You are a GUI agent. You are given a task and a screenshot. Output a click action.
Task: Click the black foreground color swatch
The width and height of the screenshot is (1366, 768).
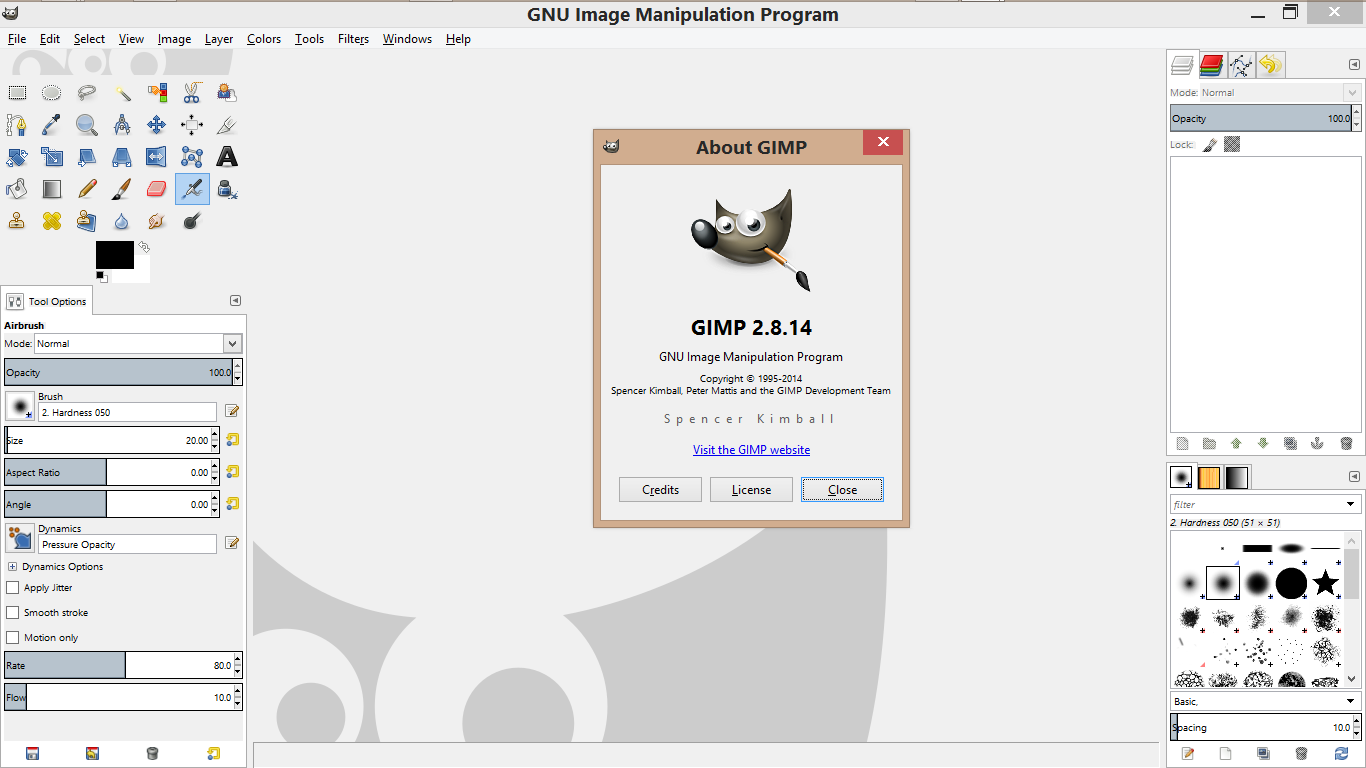click(x=114, y=254)
